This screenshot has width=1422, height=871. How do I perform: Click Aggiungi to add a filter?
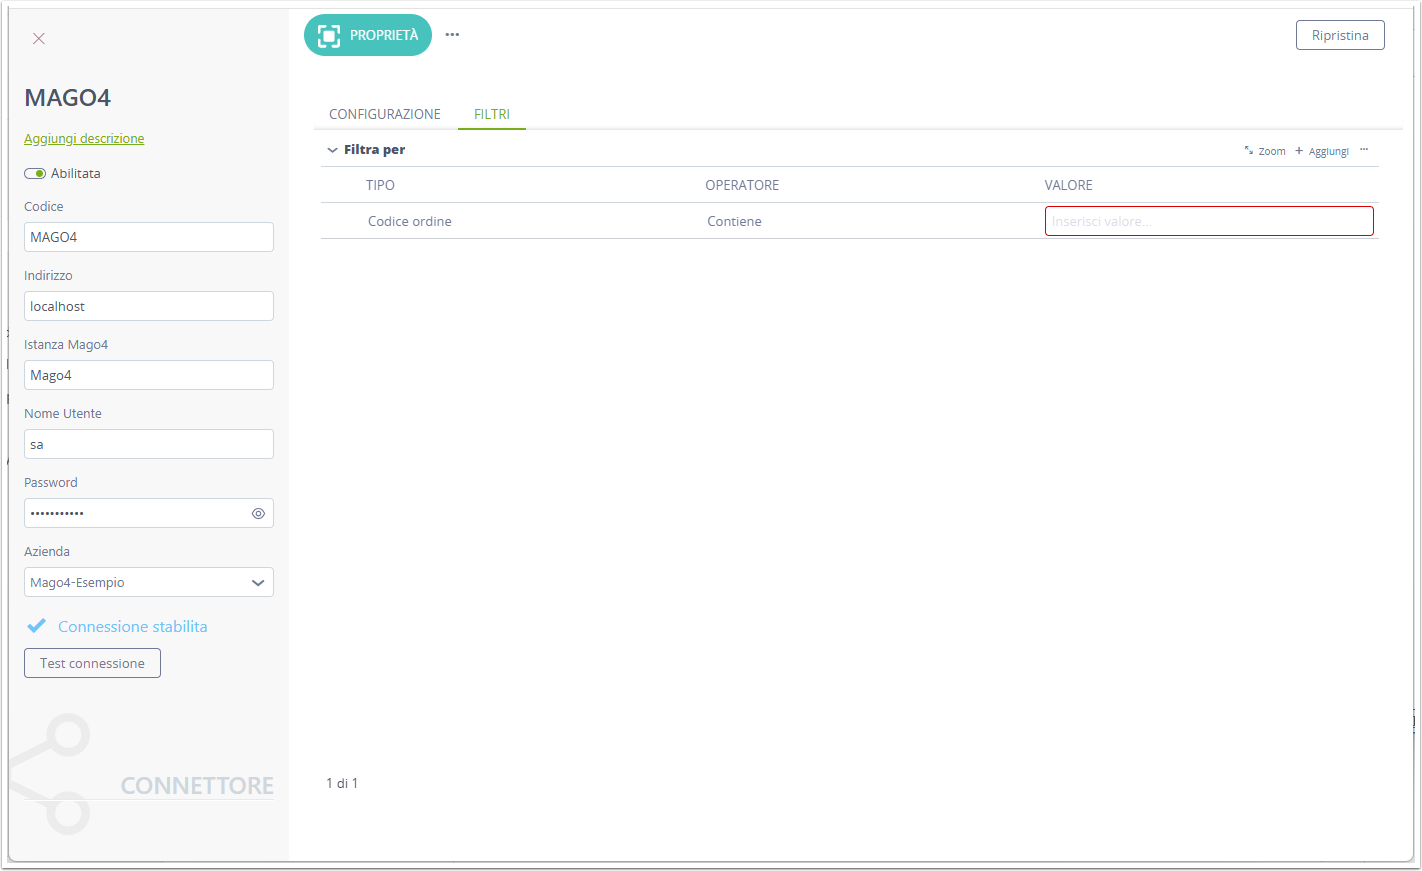click(1322, 151)
